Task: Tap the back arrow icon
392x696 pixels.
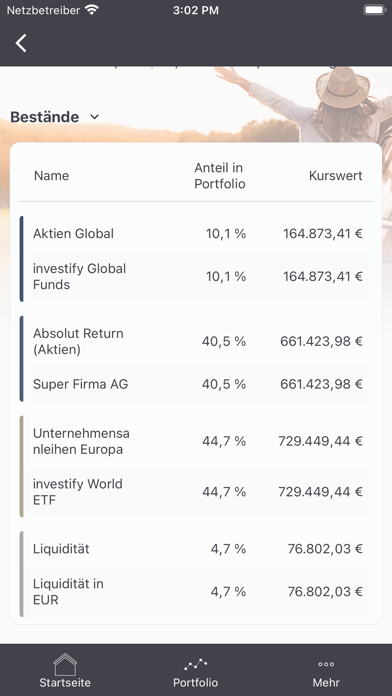Action: [21, 43]
